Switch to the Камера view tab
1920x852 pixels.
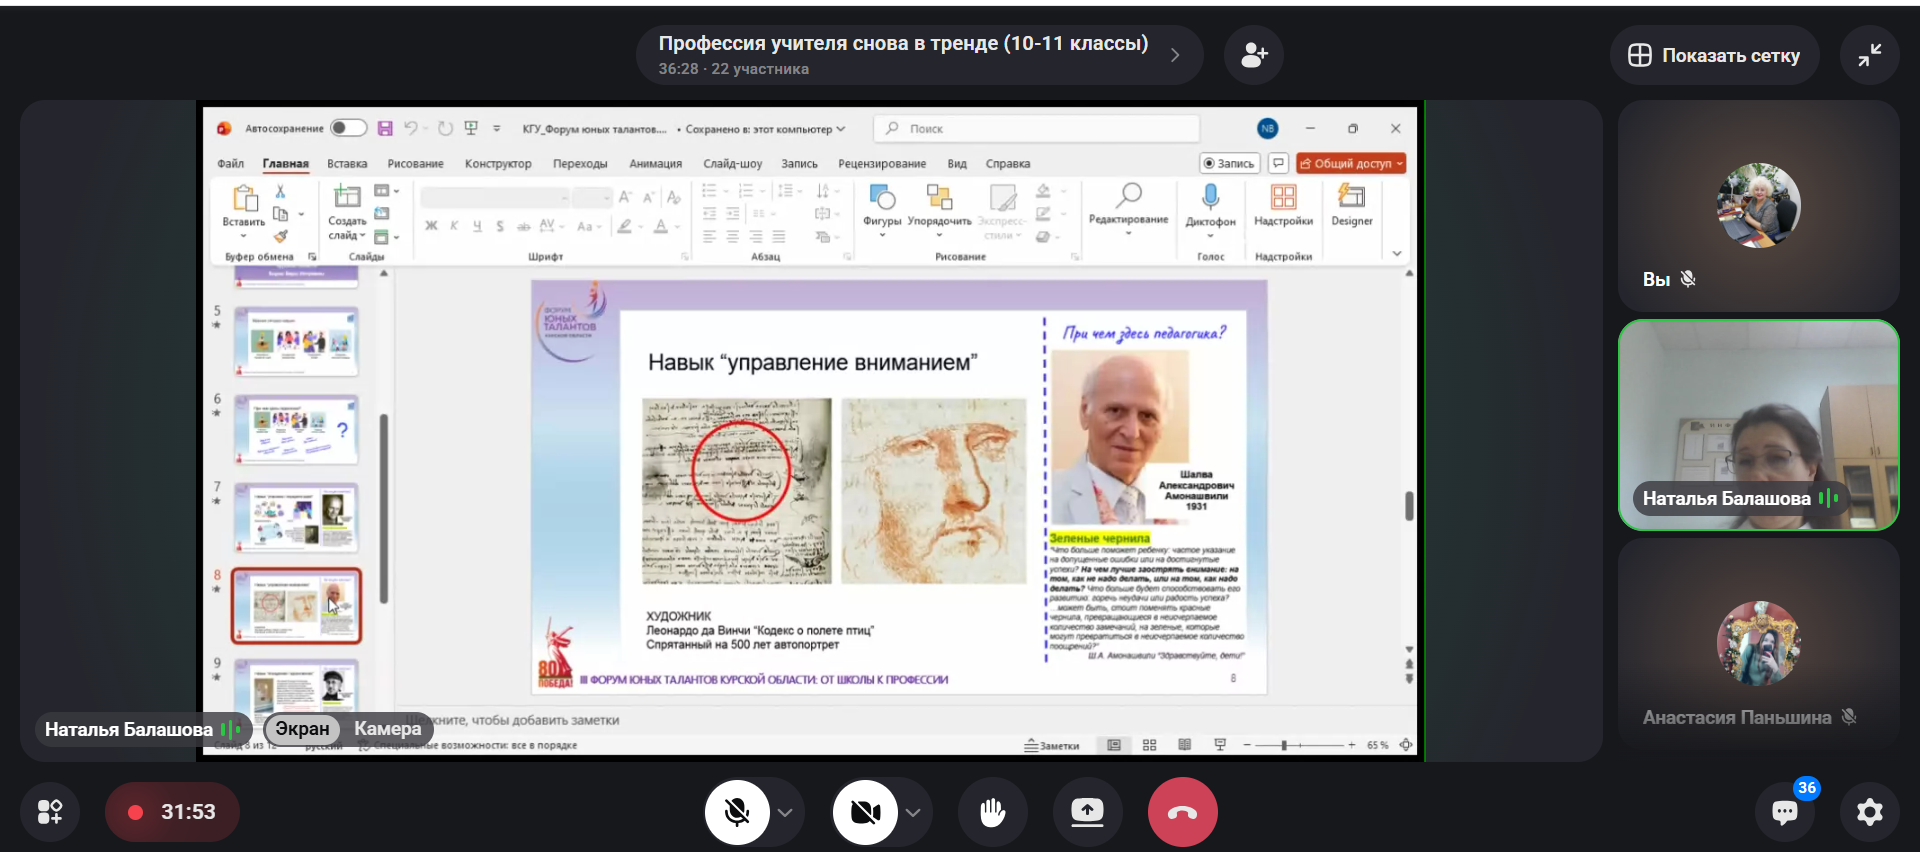click(387, 729)
